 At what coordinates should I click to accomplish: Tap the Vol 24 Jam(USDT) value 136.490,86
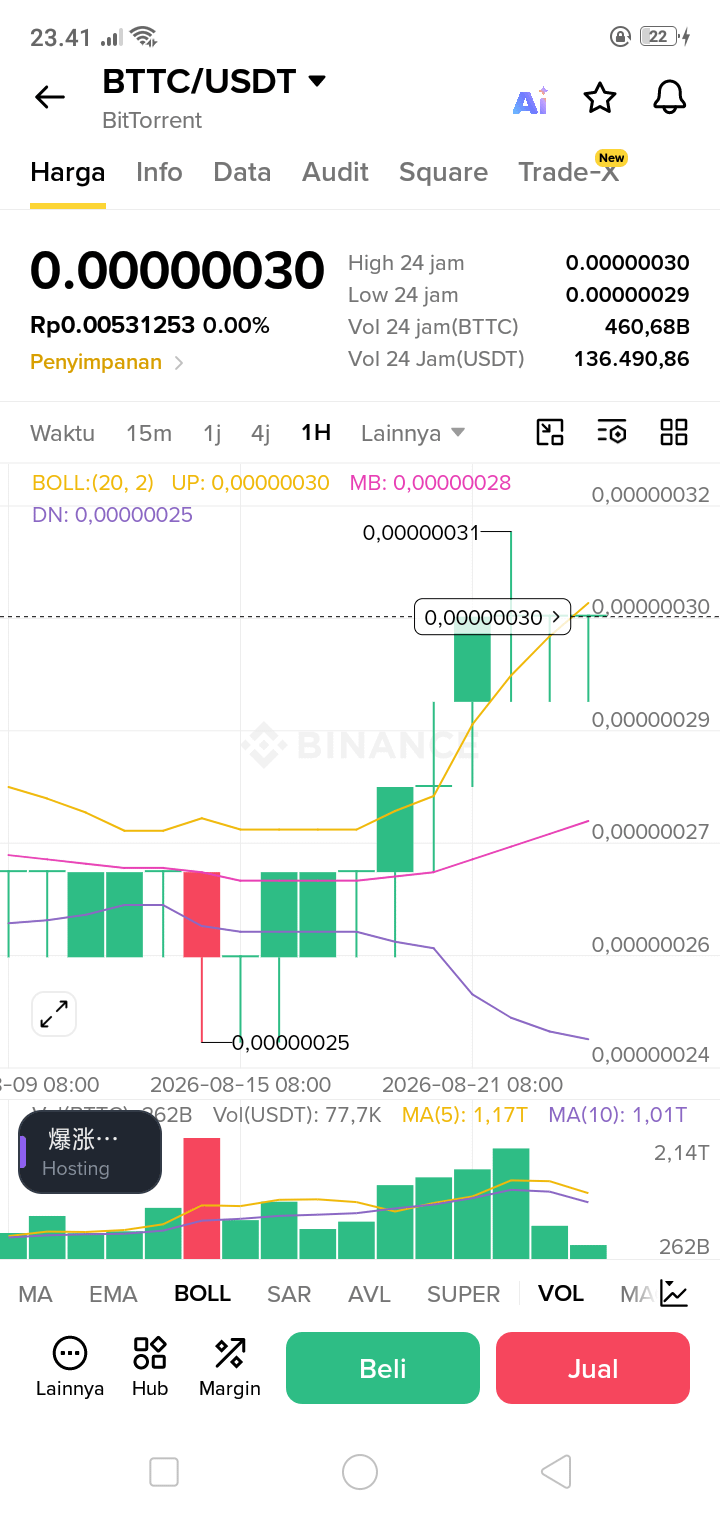[x=632, y=359]
